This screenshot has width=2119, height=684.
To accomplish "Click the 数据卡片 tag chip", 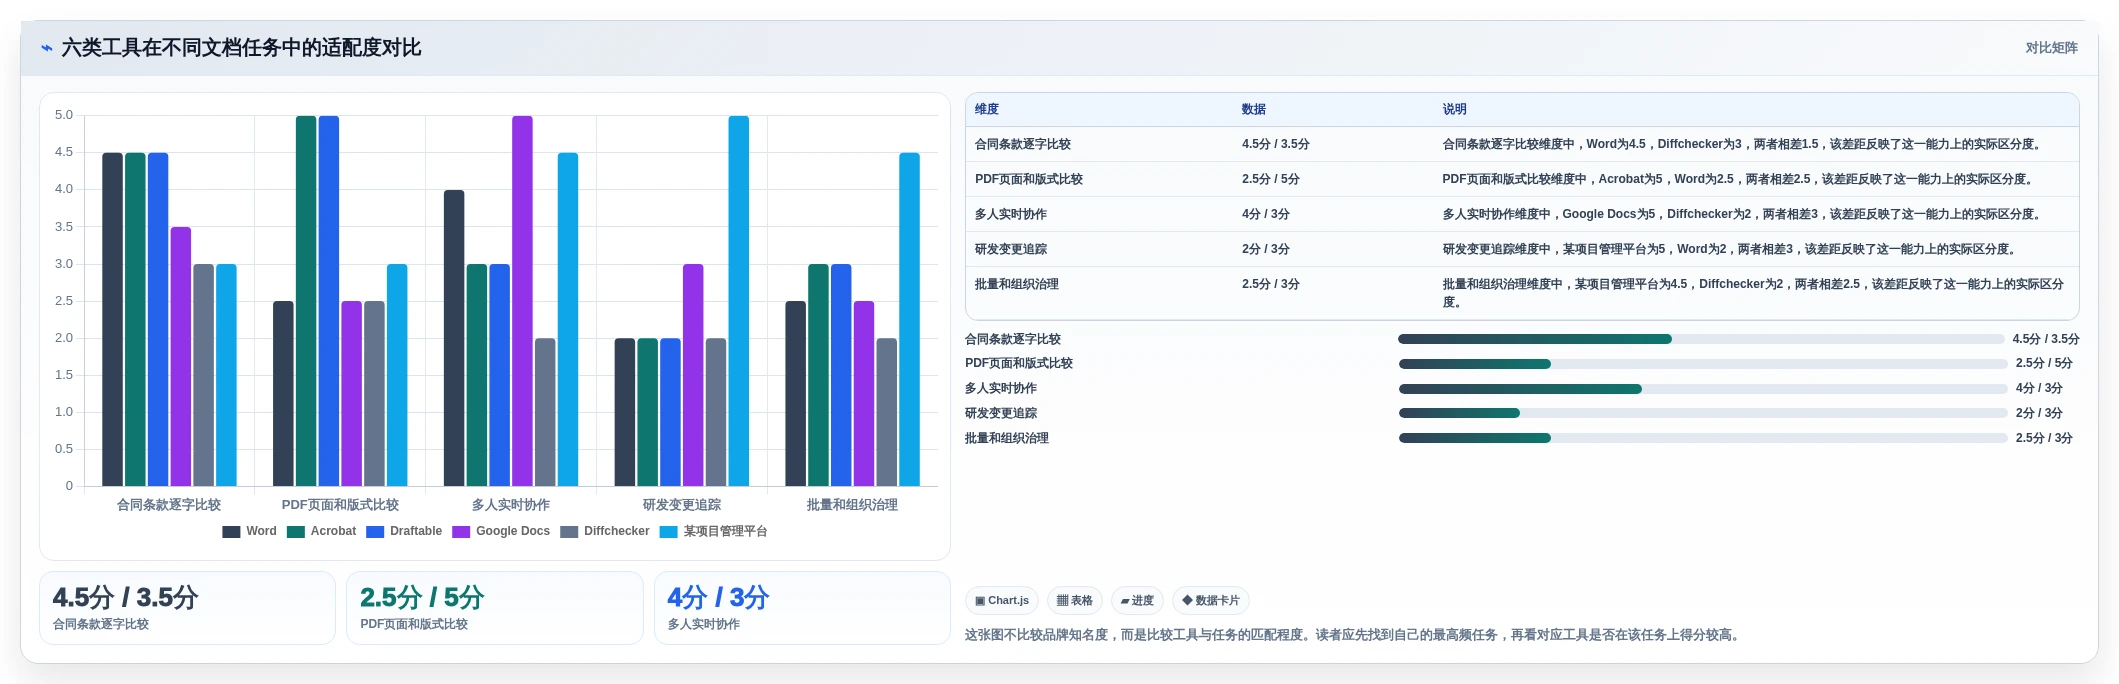I will (1210, 601).
